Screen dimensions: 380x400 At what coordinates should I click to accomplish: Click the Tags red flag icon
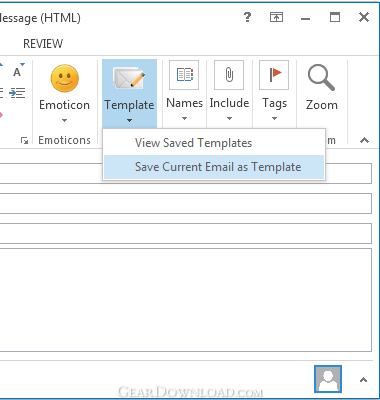tap(274, 75)
